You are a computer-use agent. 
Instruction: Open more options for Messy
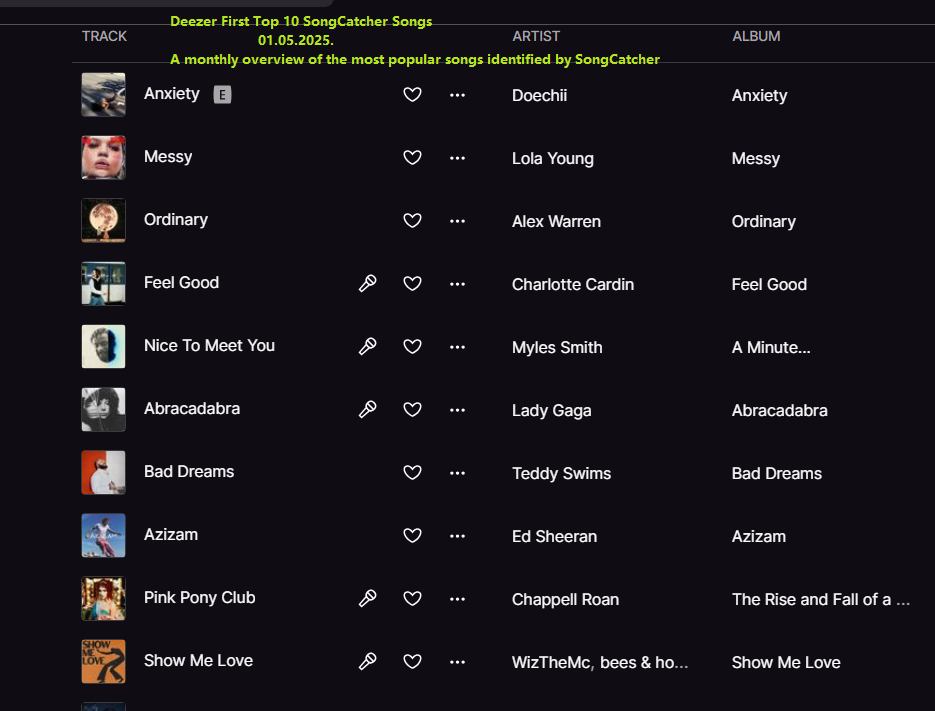point(457,158)
